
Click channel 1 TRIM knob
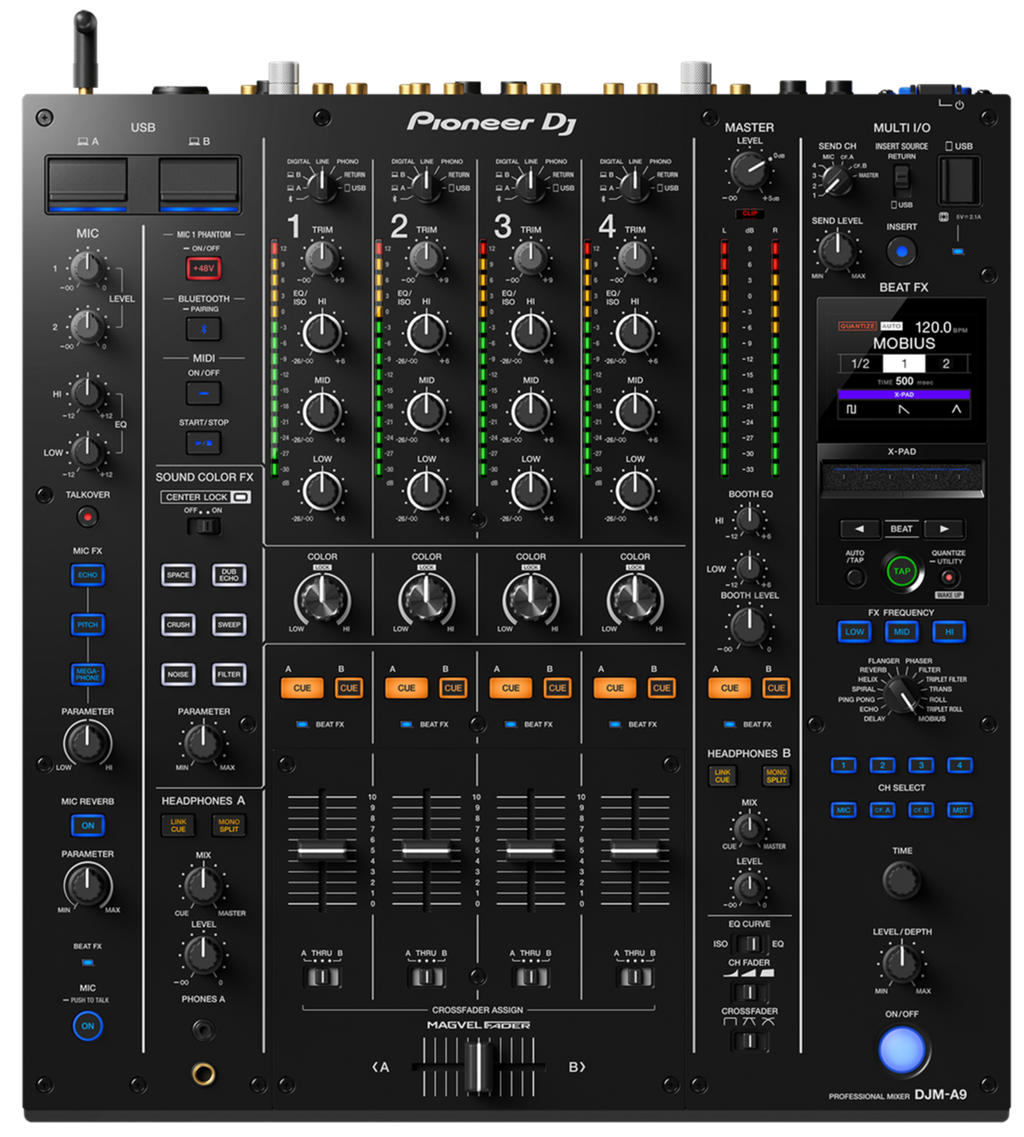[x=322, y=257]
